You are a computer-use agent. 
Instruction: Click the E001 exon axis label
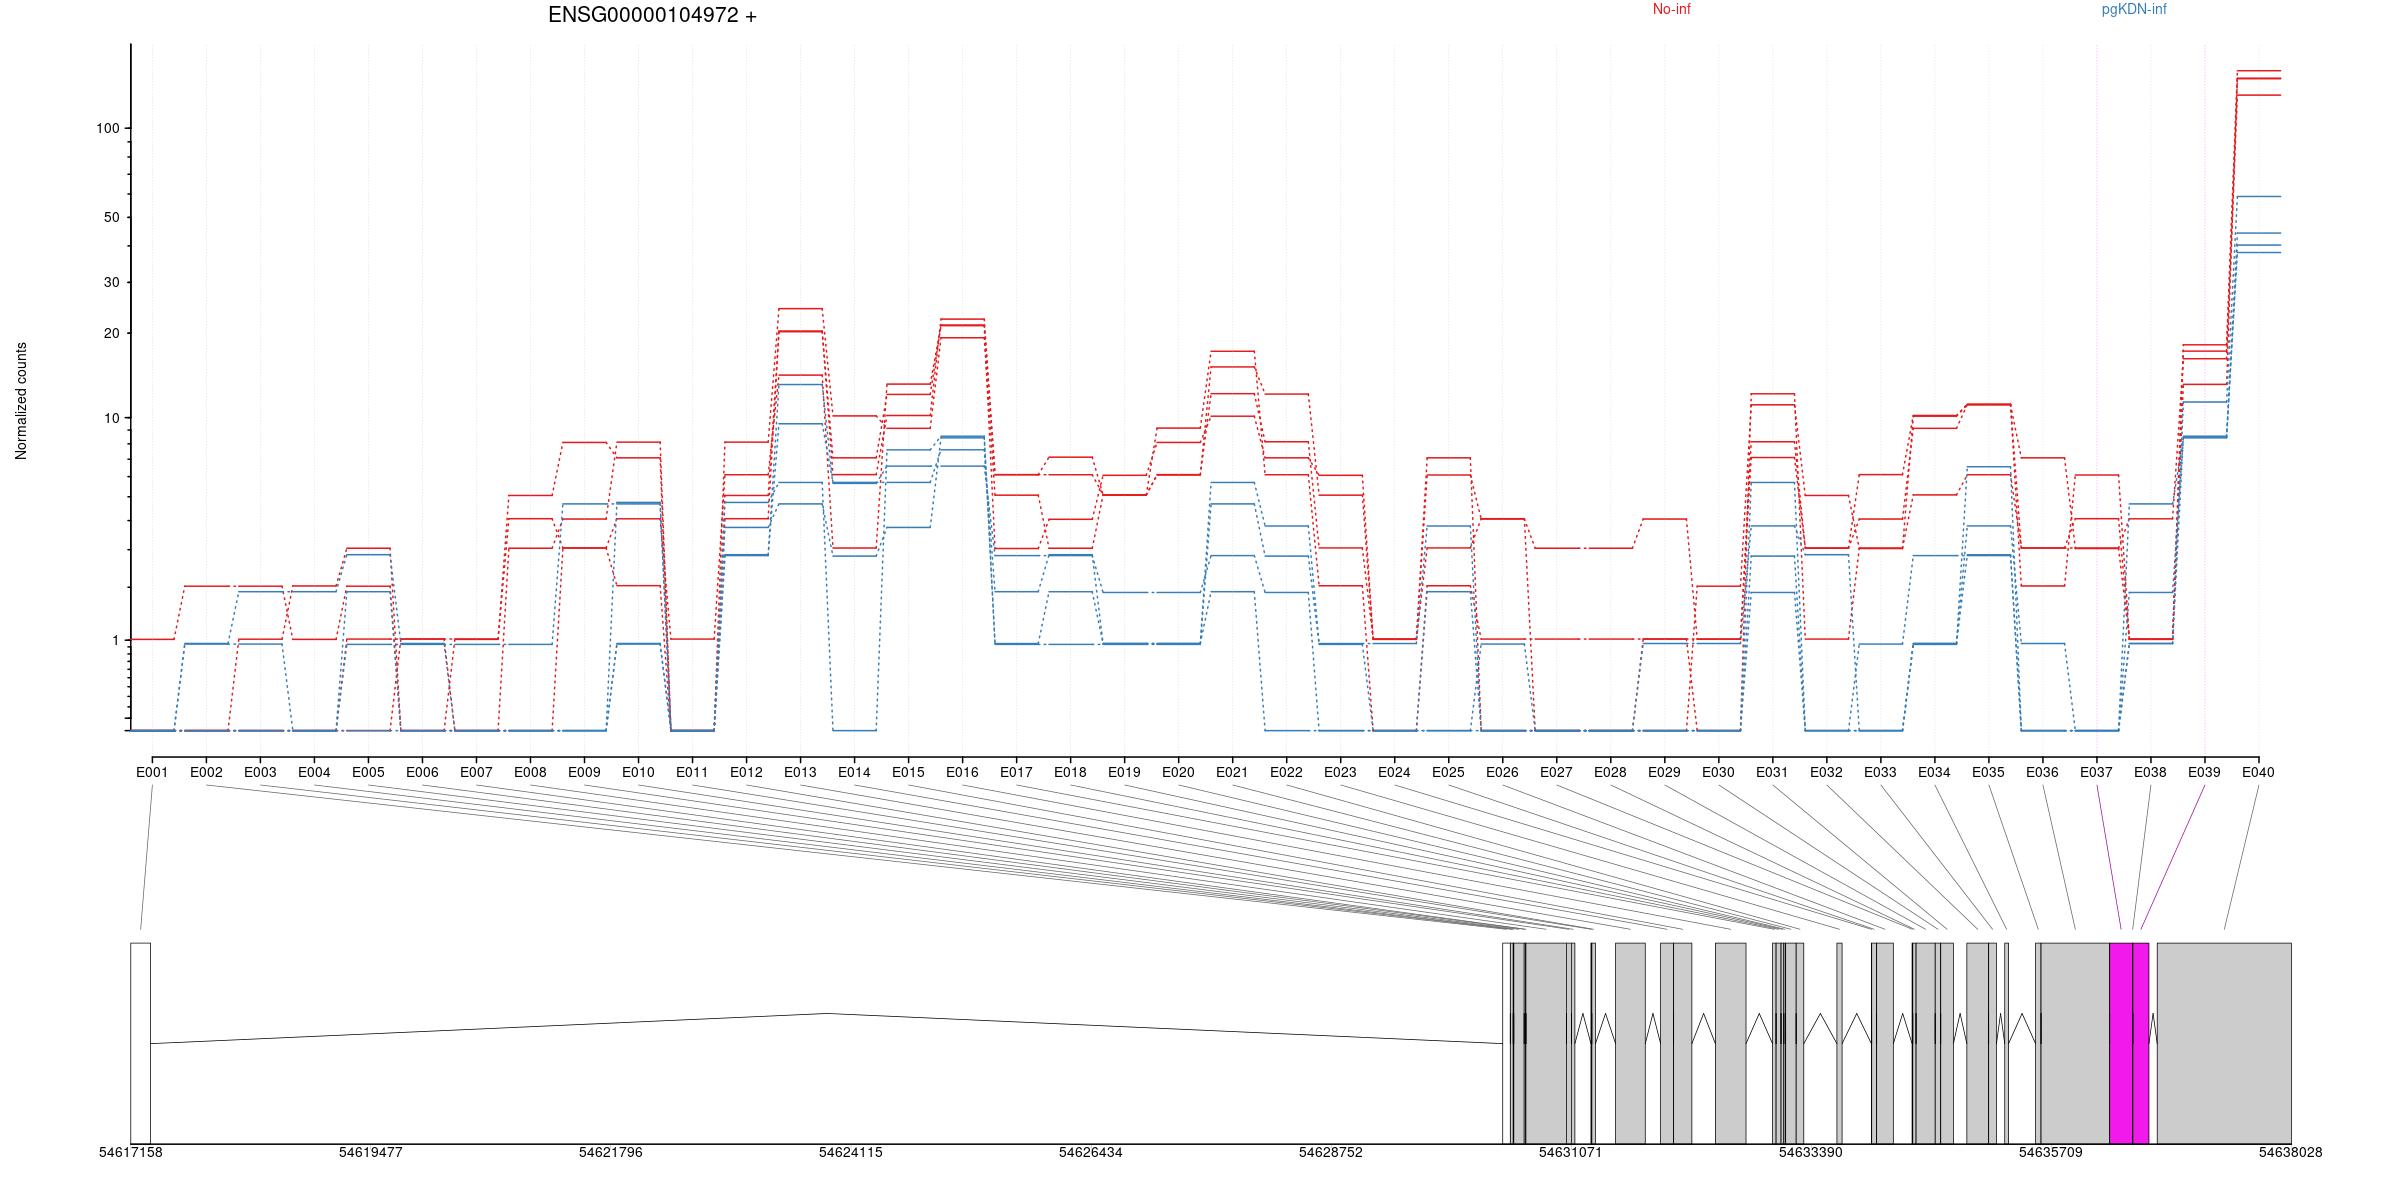[152, 772]
